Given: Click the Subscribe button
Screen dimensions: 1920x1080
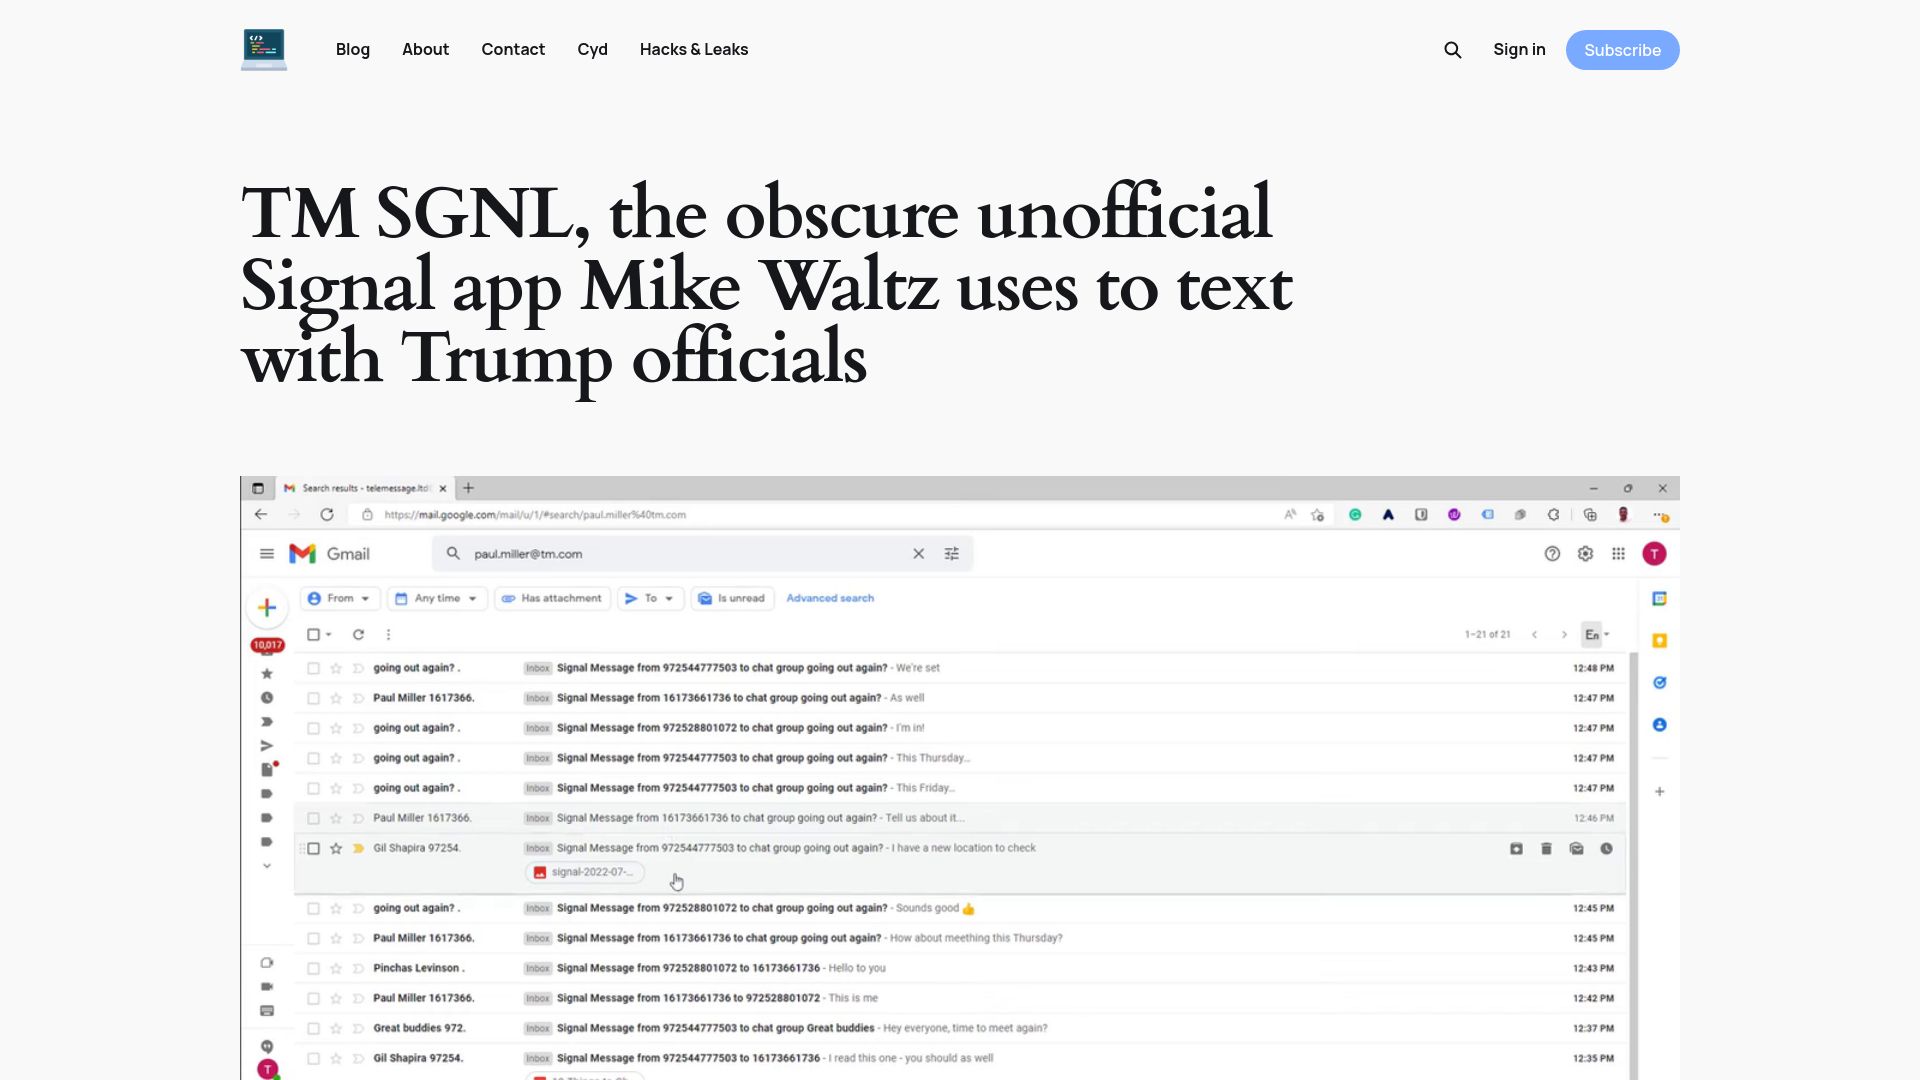Looking at the screenshot, I should tap(1622, 50).
